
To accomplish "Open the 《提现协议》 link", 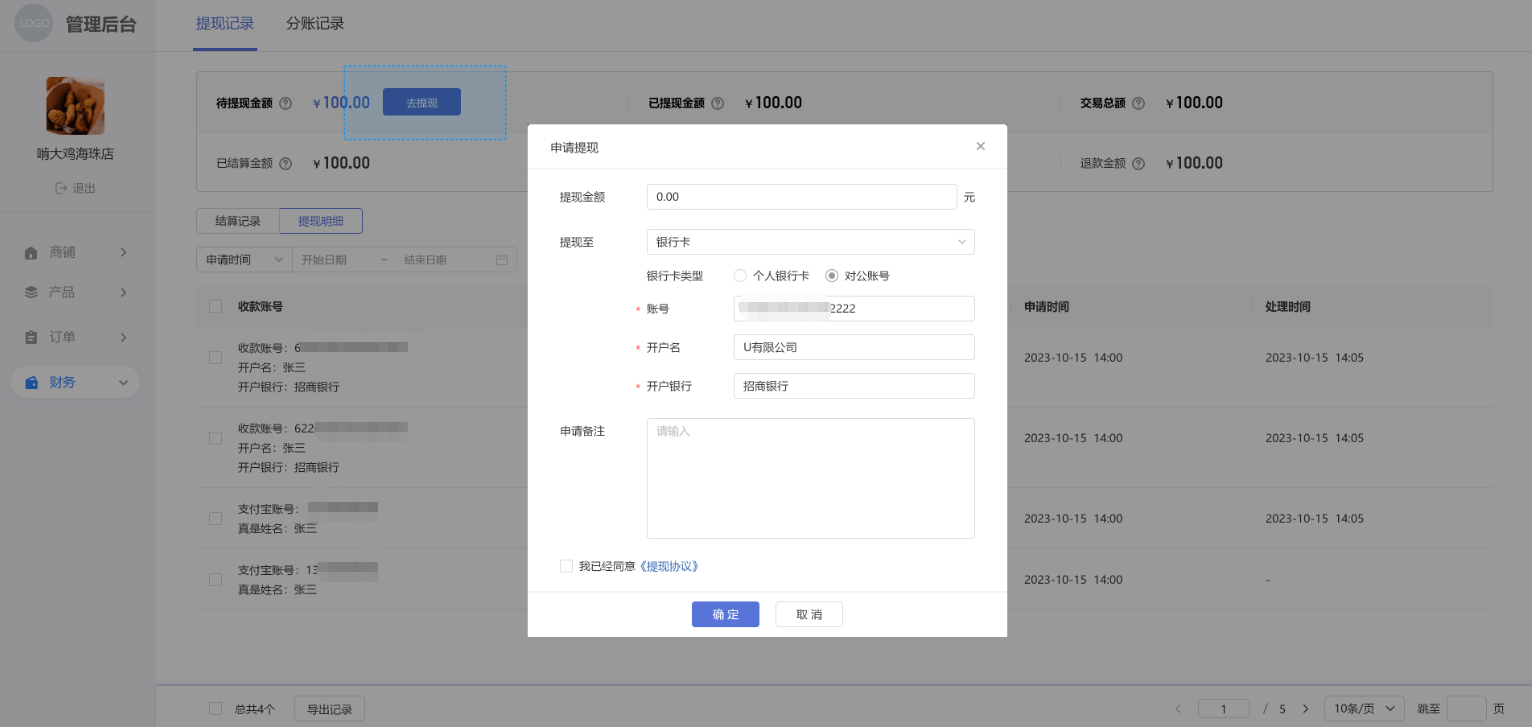I will tap(669, 566).
